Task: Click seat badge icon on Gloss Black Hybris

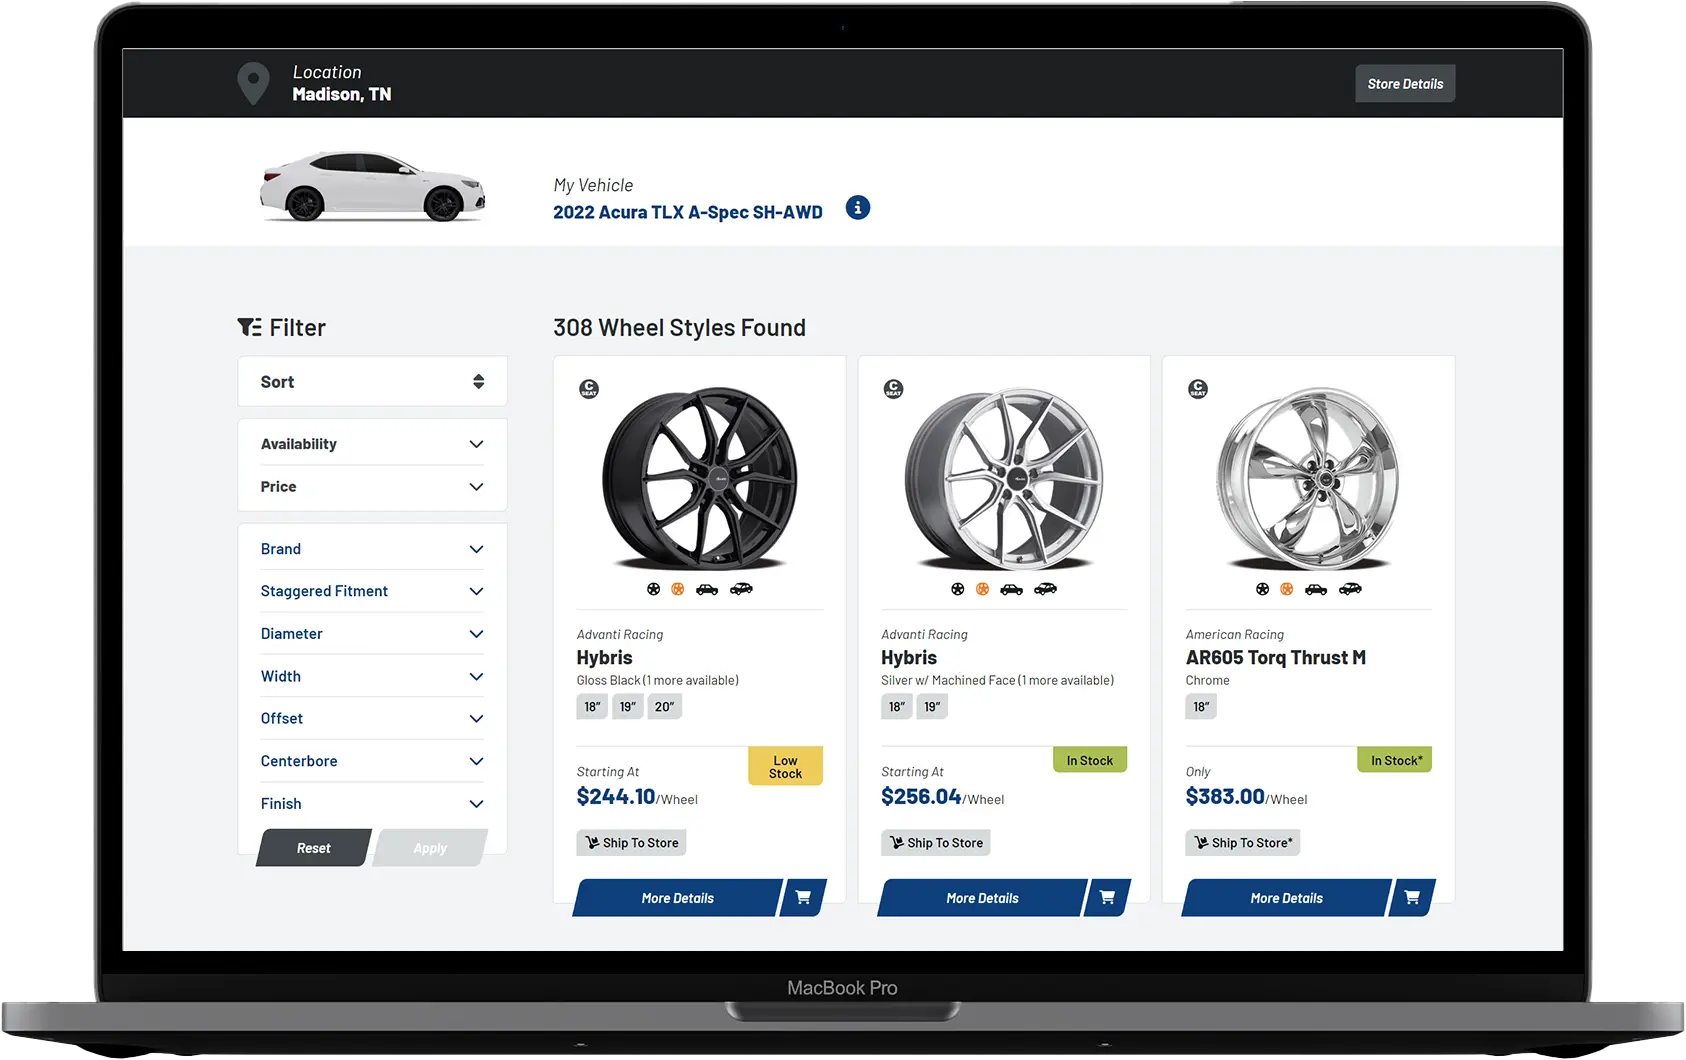Action: point(589,389)
